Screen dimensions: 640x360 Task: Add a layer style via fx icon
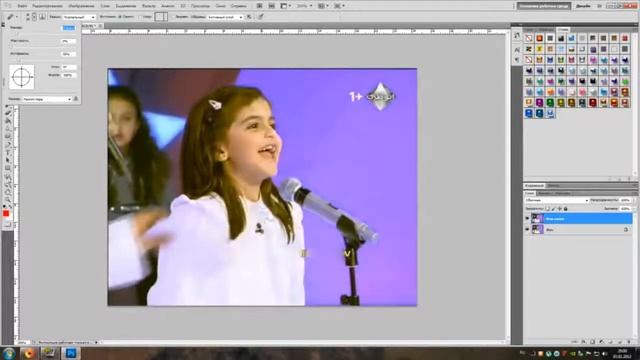click(x=583, y=342)
